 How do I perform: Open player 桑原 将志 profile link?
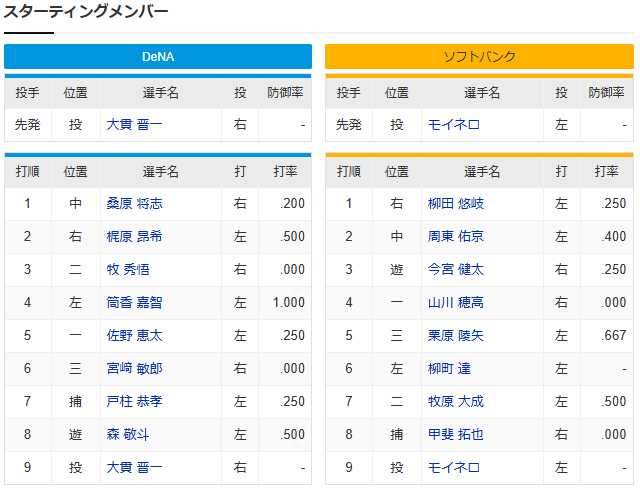point(134,203)
